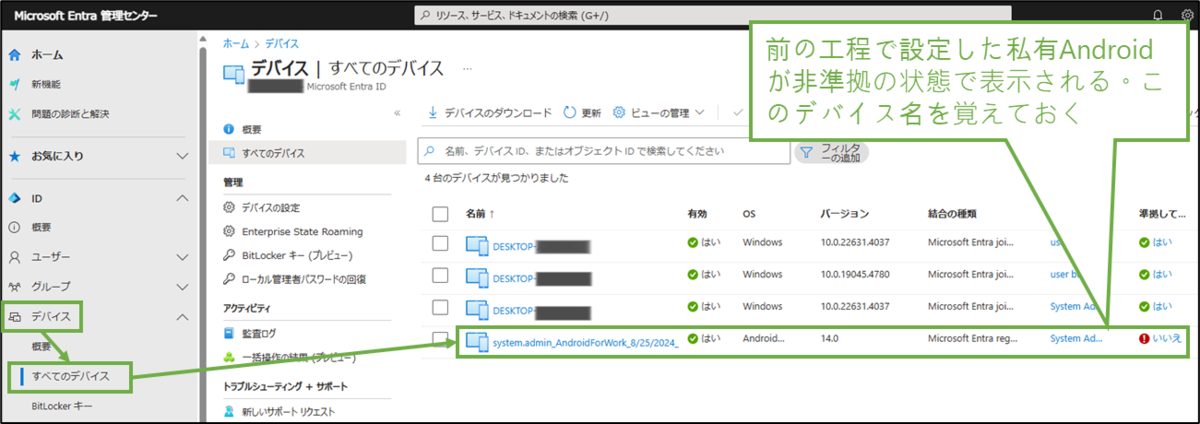
Task: Click the 有効 column header
Action: [697, 214]
